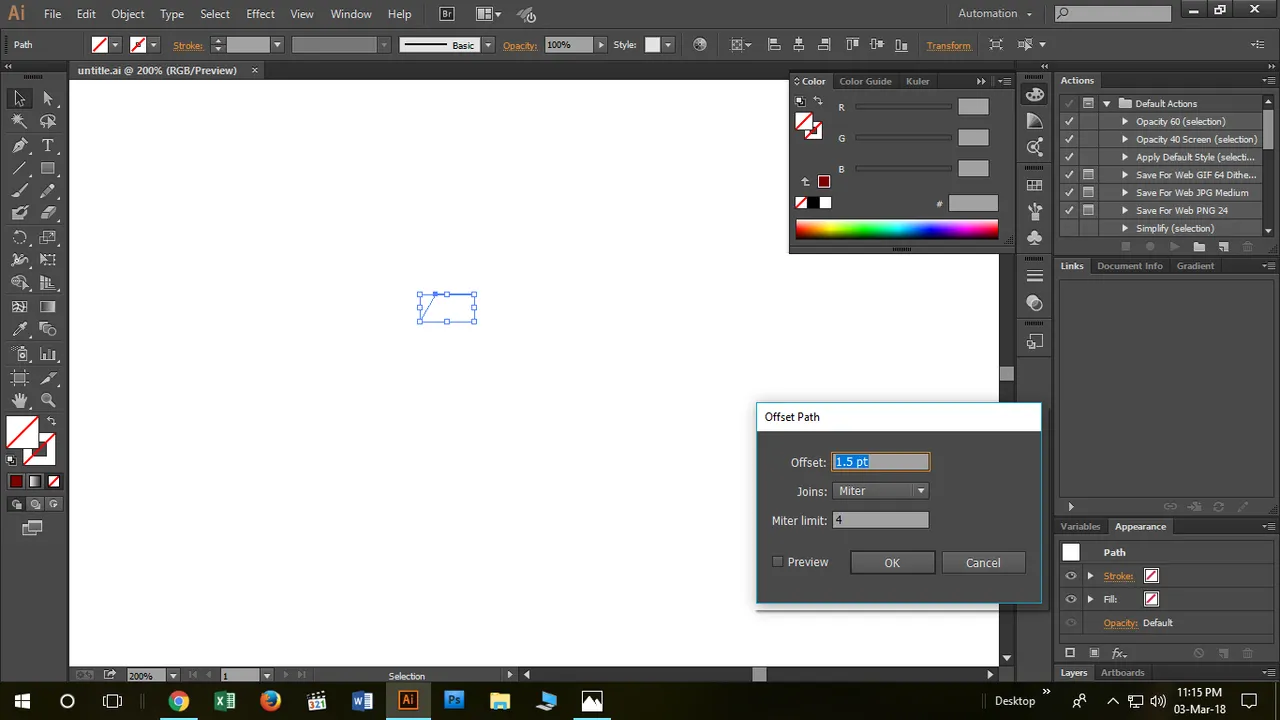Select the Paintbrush tool

[19, 191]
